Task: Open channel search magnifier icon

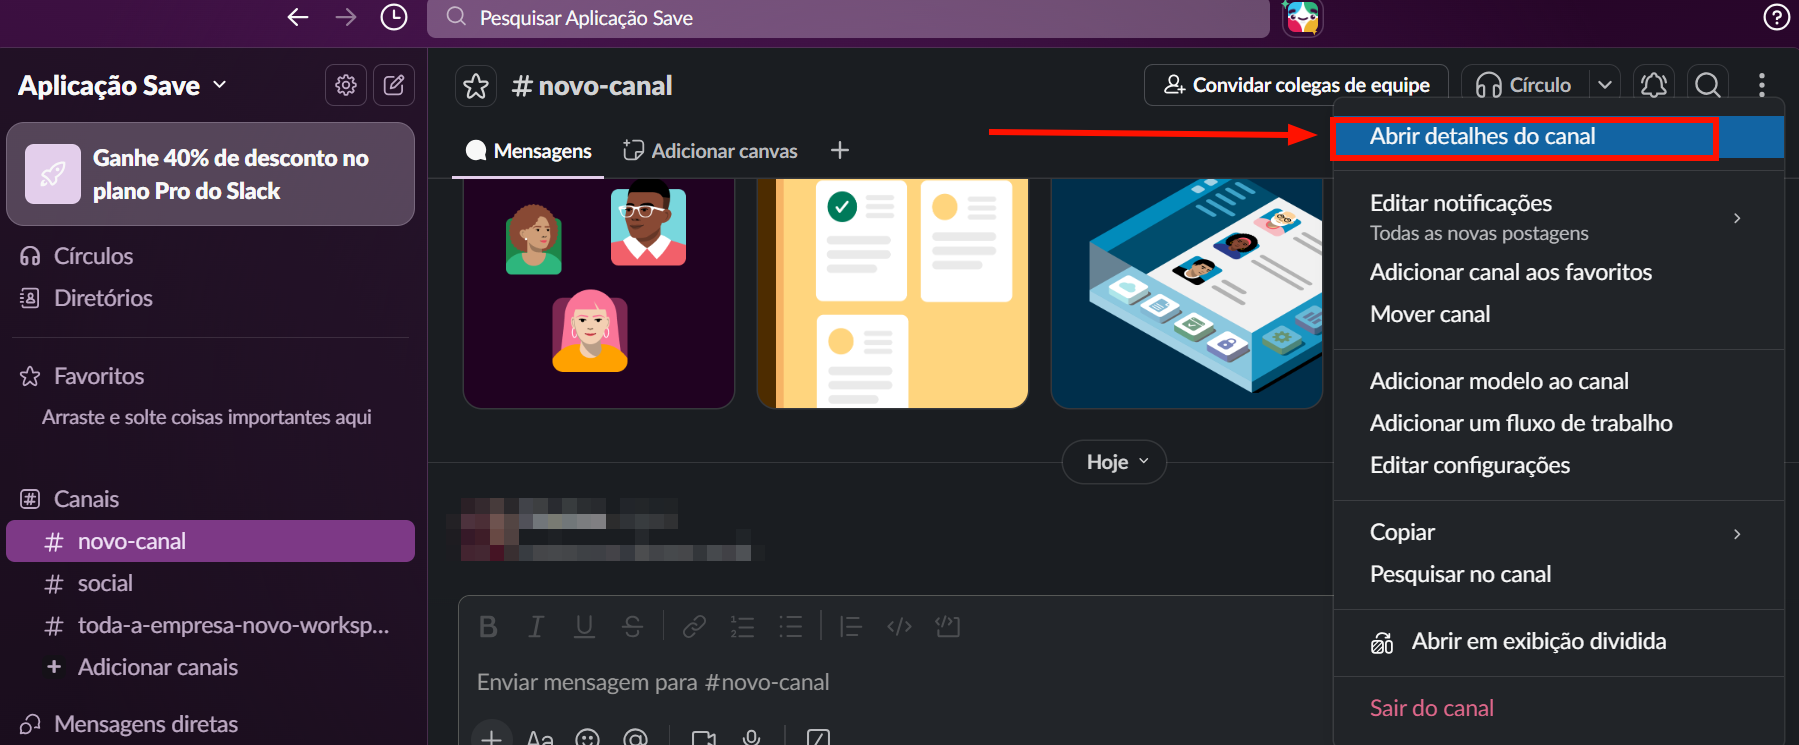Action: click(x=1708, y=85)
